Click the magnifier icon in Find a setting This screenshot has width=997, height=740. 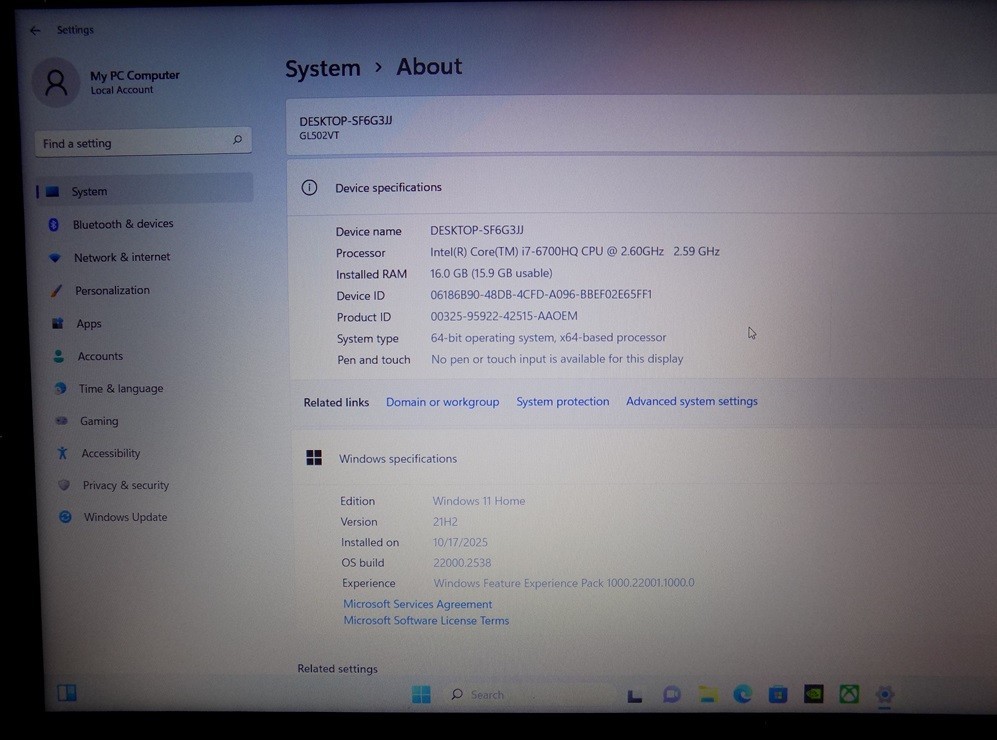(x=237, y=140)
